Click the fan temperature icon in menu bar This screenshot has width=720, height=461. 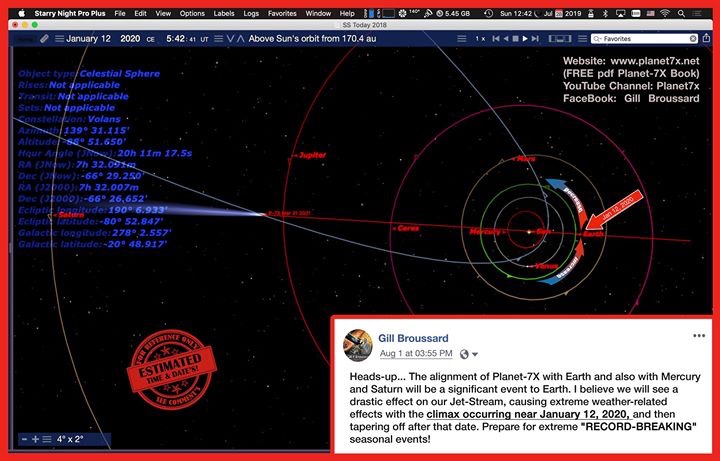[x=403, y=13]
